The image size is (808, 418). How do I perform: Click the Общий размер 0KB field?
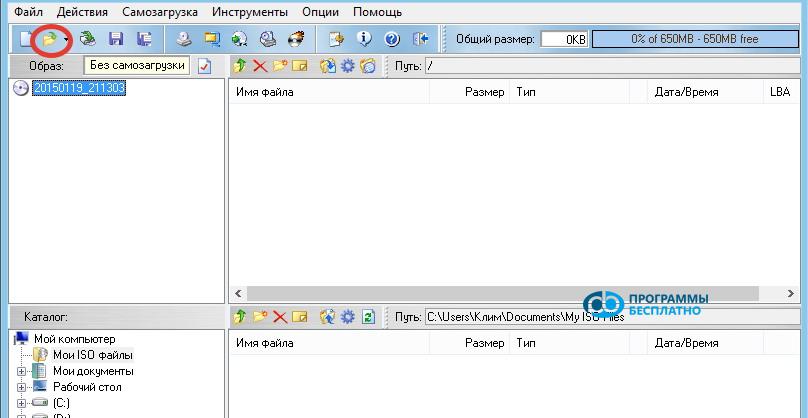click(x=564, y=39)
